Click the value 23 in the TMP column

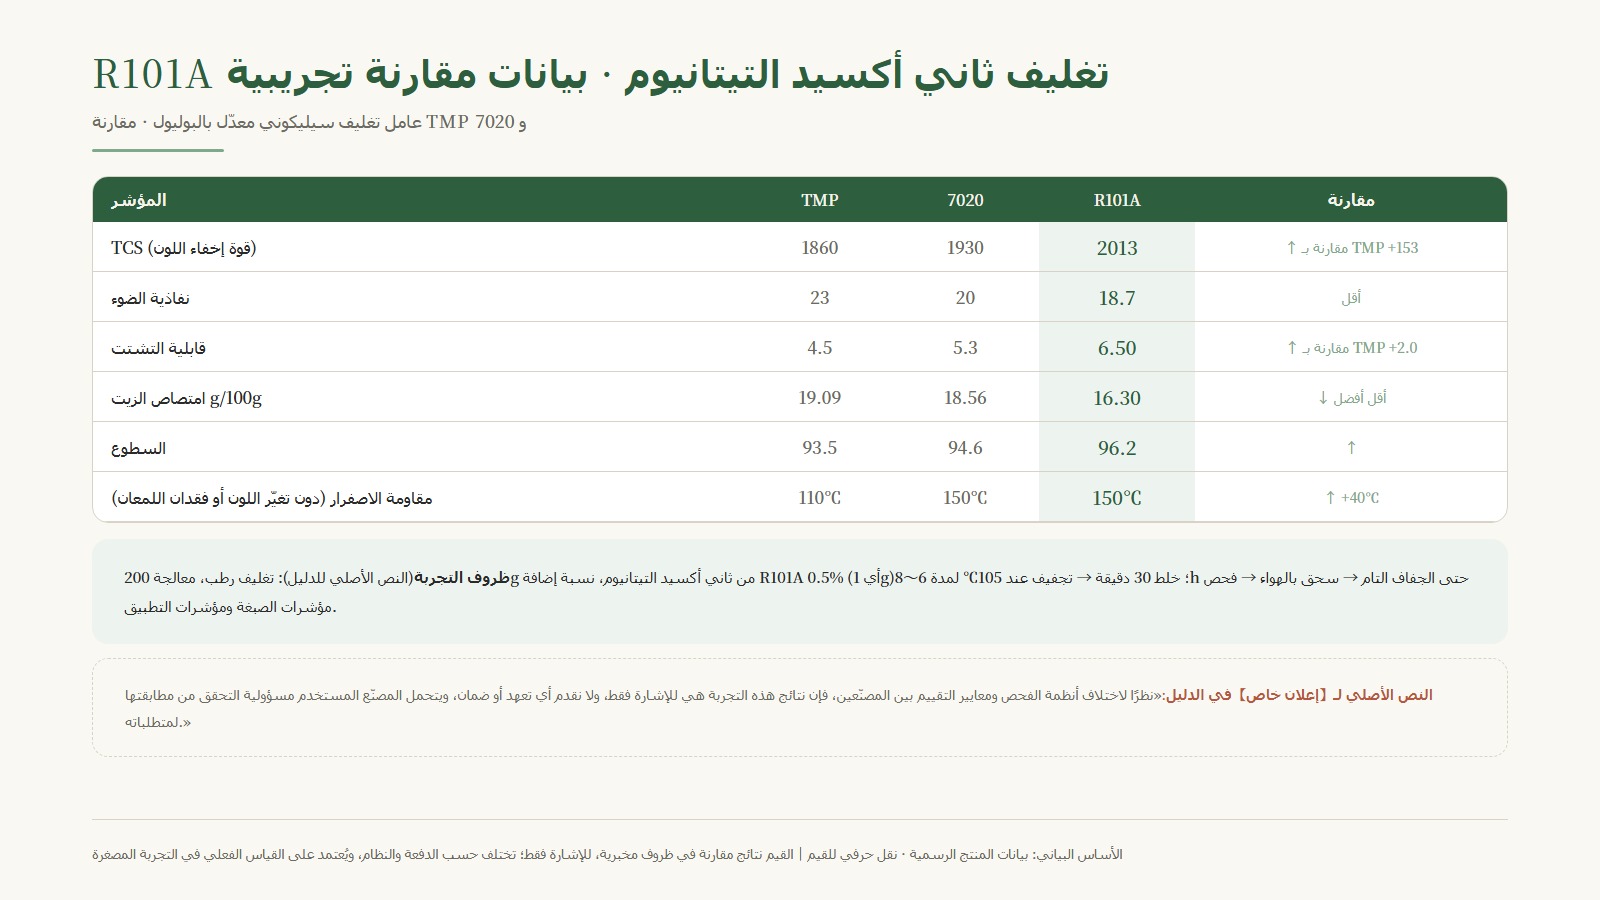click(819, 298)
